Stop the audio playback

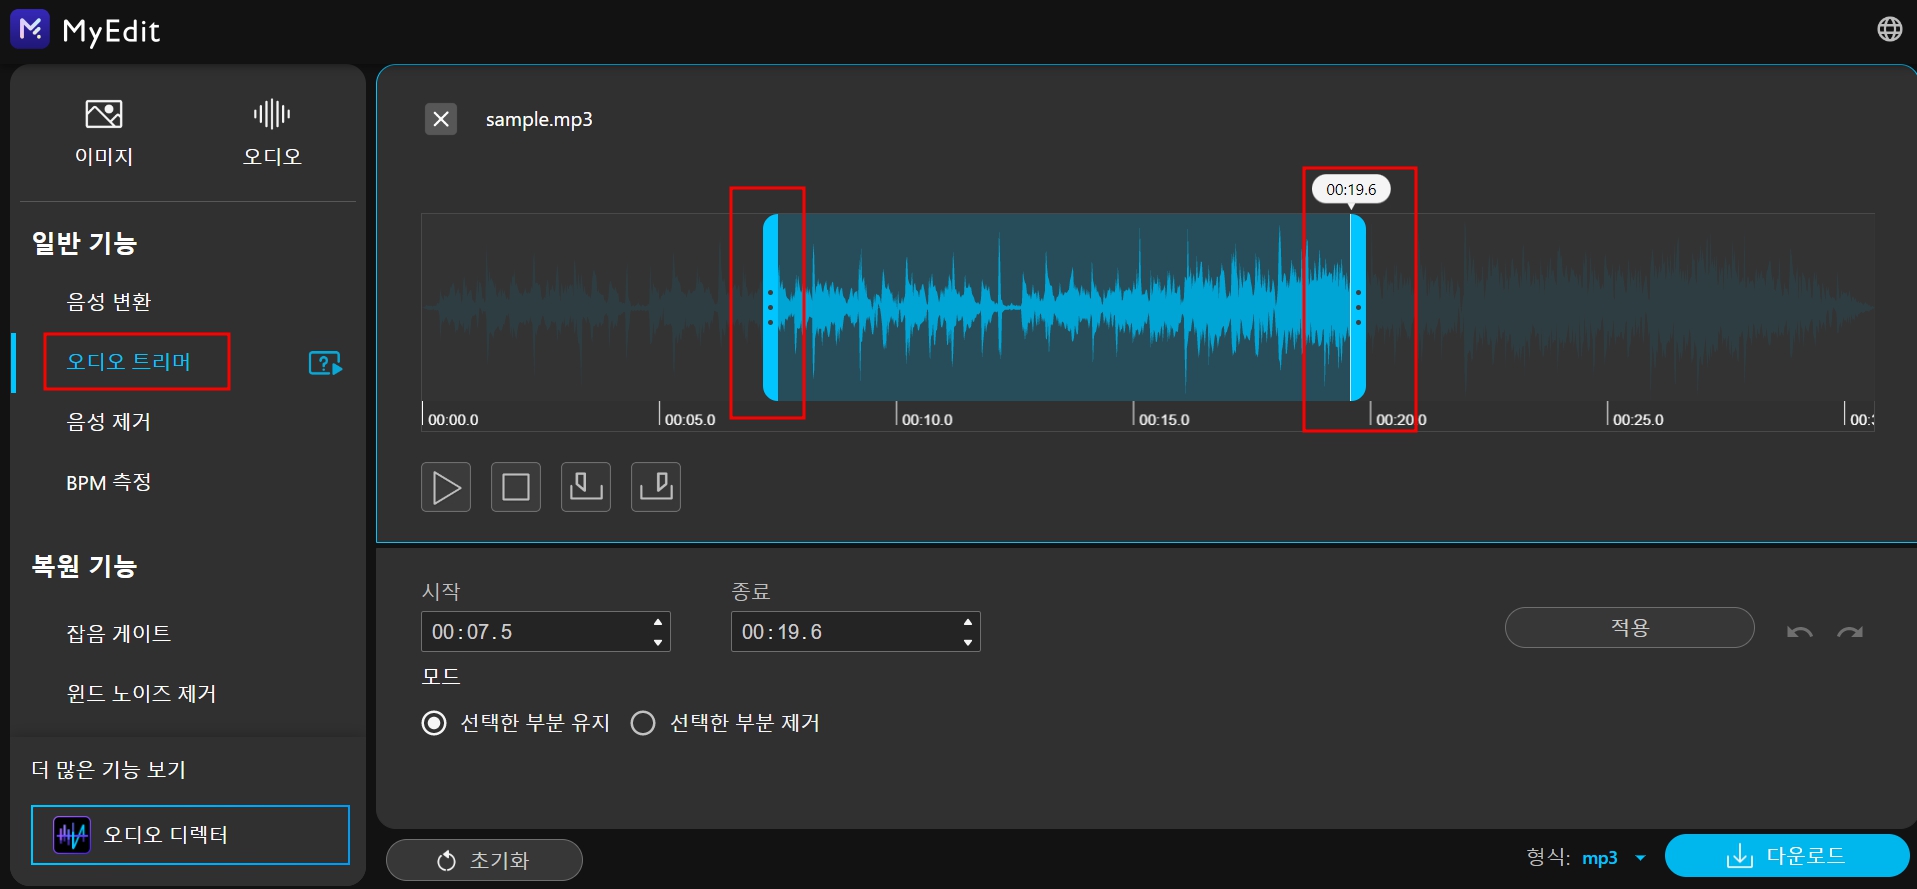point(516,487)
